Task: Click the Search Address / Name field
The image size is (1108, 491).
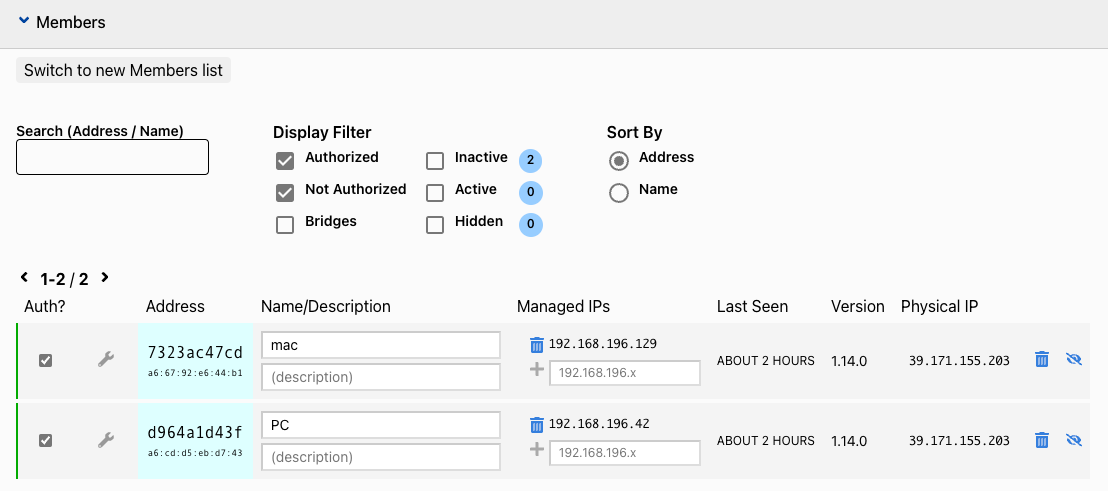Action: click(112, 157)
